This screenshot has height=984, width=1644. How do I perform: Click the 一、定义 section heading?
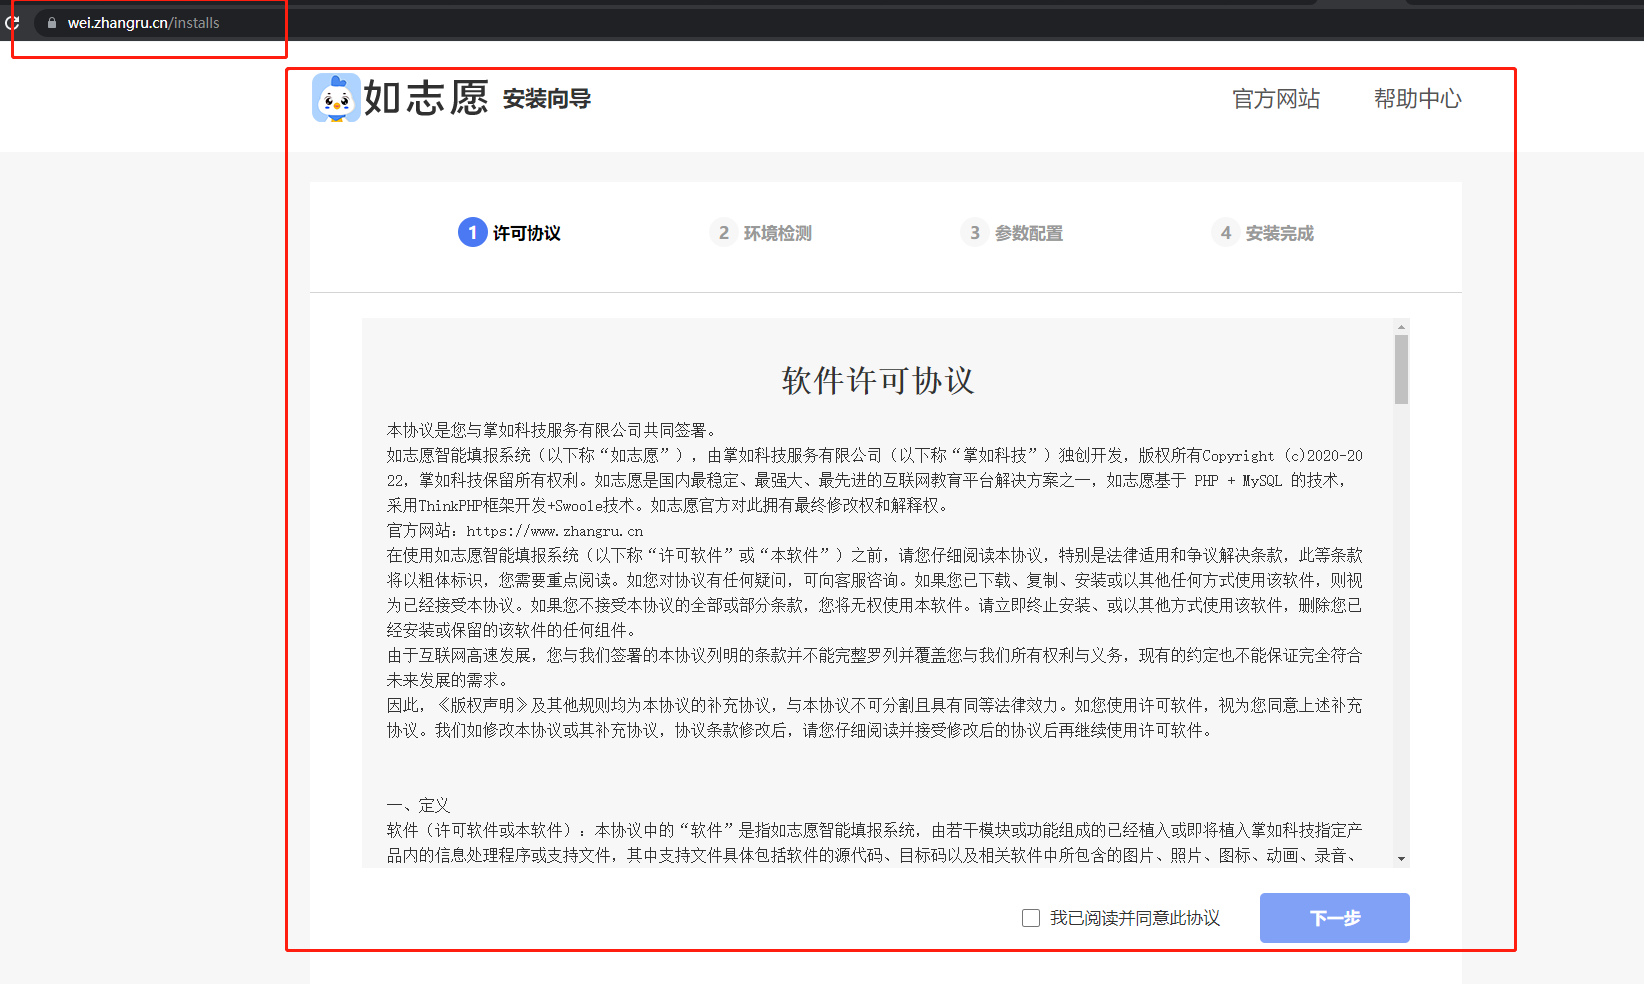pos(418,805)
